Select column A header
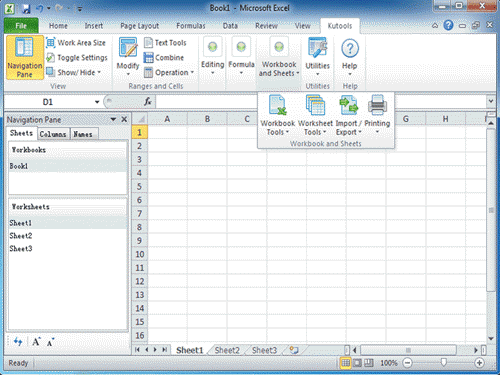 (167, 119)
